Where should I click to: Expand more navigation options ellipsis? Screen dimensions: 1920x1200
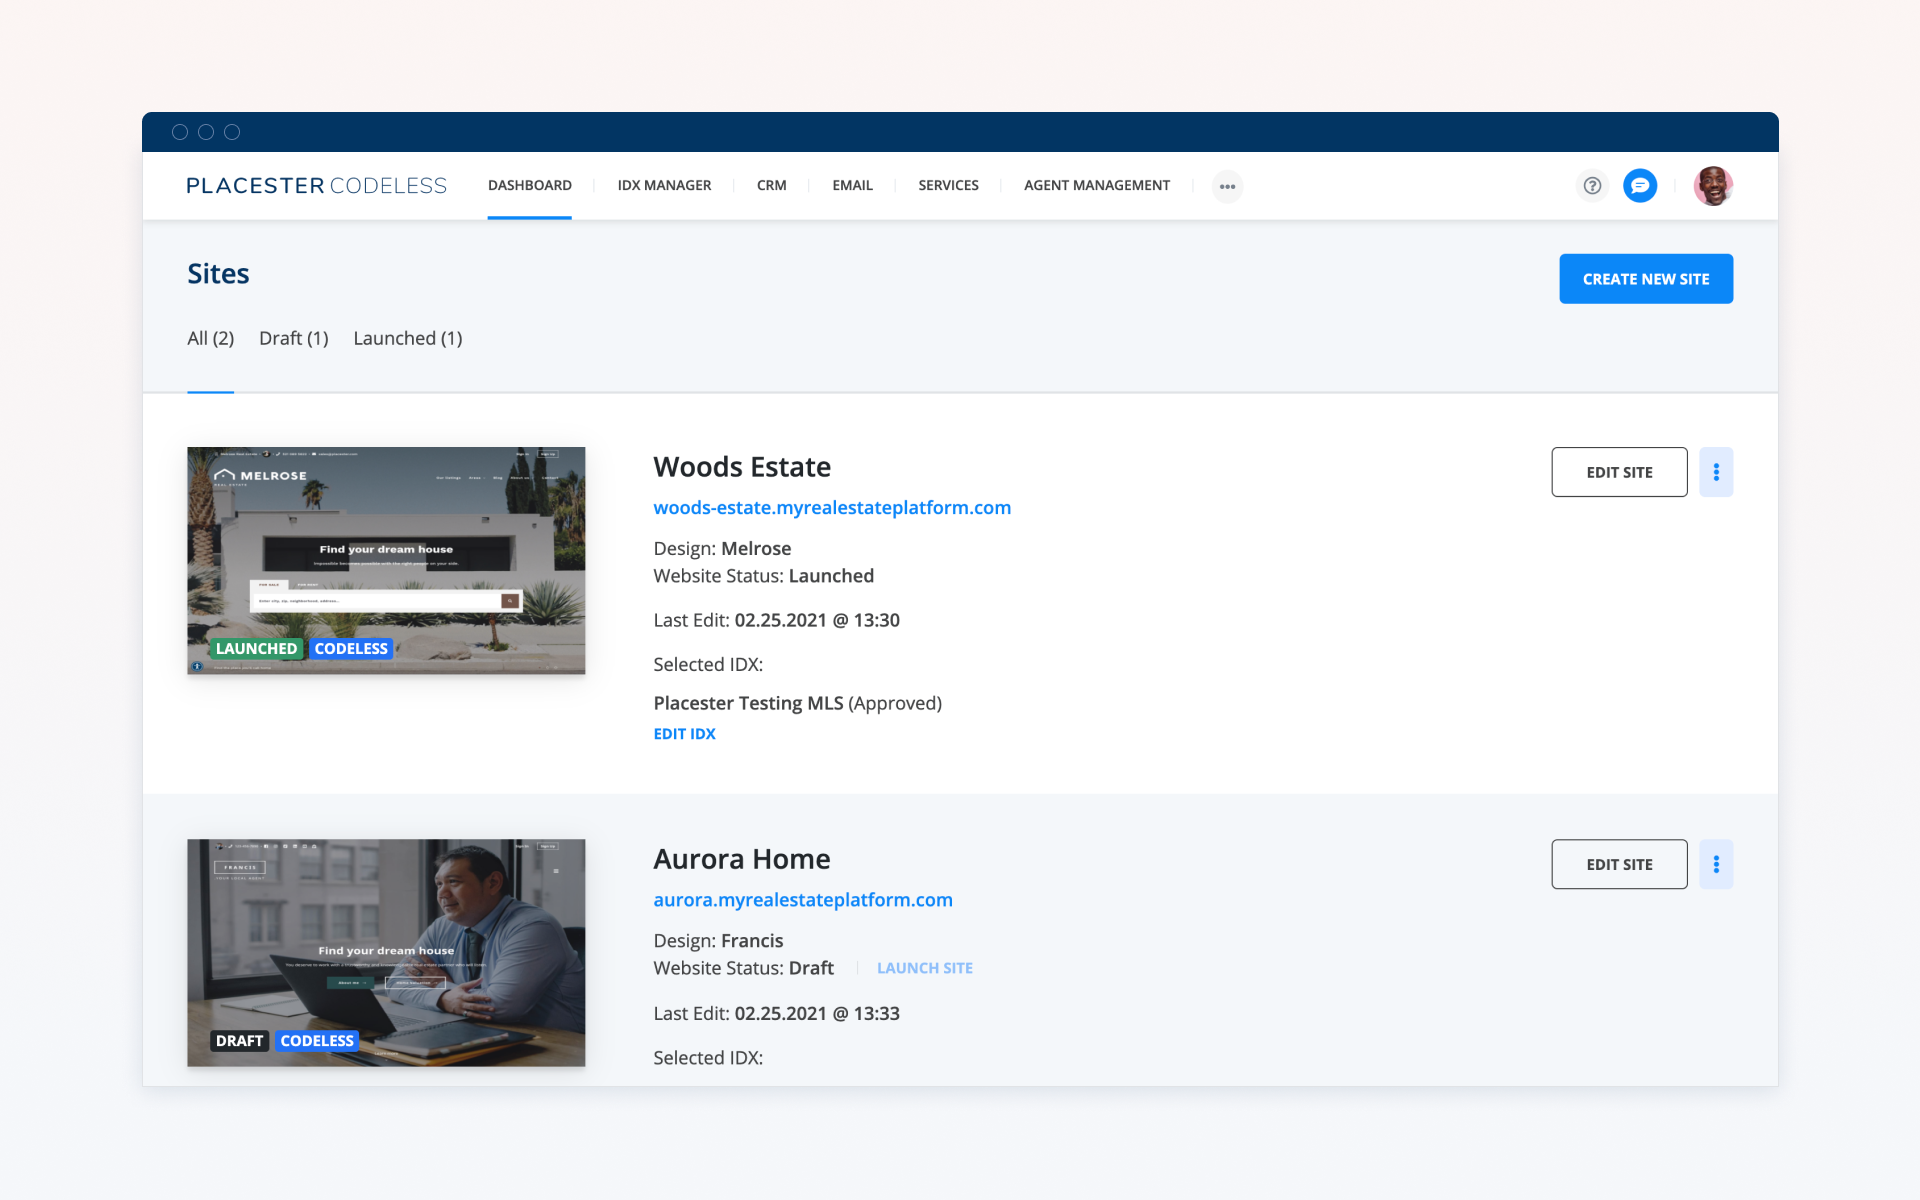click(1227, 186)
